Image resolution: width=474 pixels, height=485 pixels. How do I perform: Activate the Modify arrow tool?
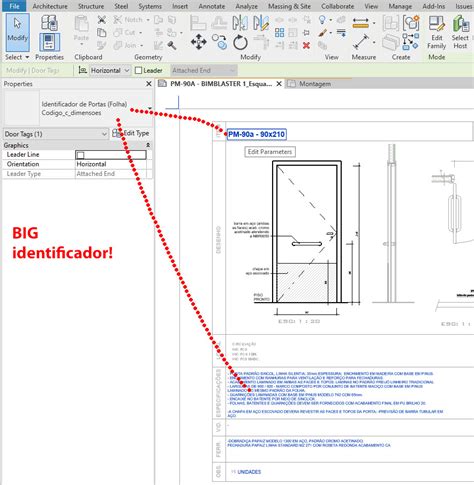coord(17,32)
